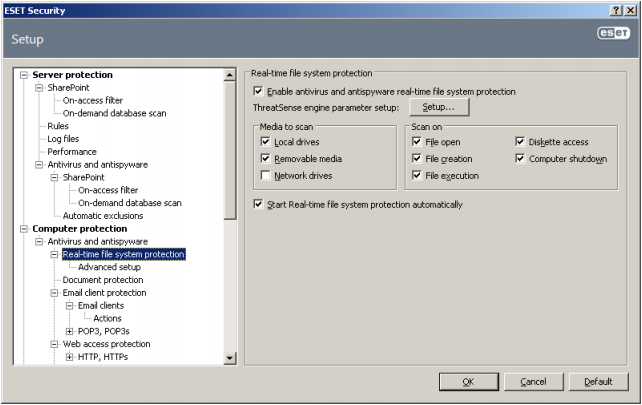
Task: Select On-access filter above Automatic exclusions
Action: click(108, 190)
